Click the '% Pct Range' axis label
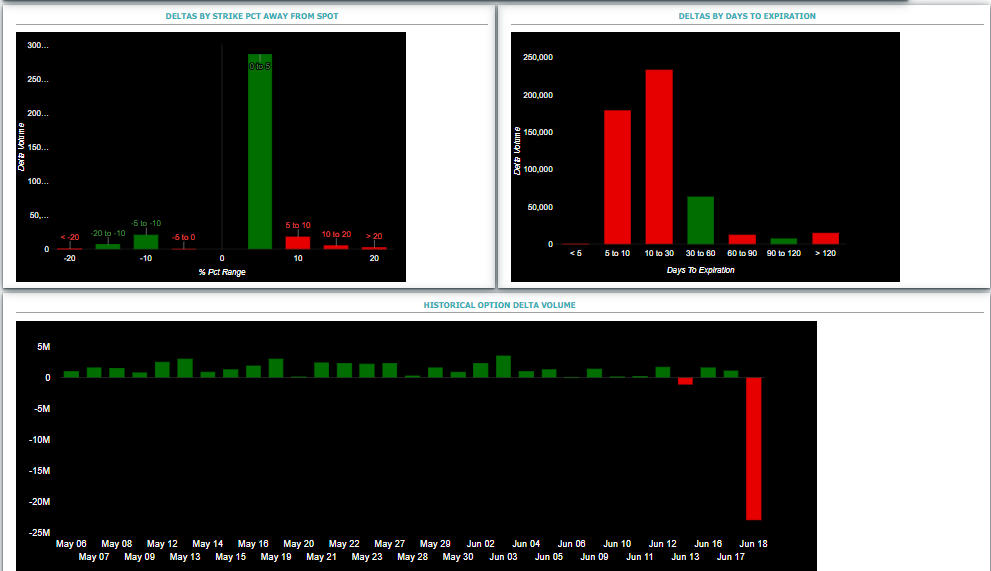 pos(222,272)
